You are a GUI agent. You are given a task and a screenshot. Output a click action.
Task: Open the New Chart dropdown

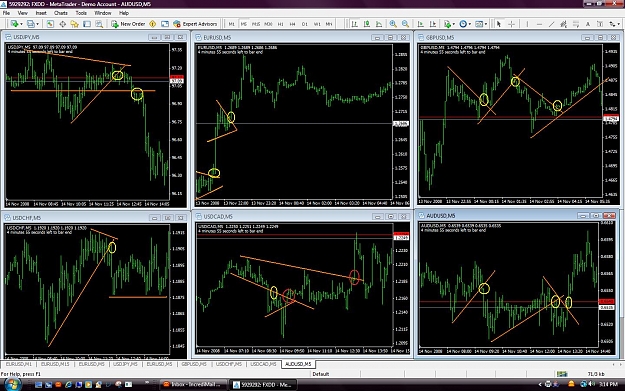(17, 24)
